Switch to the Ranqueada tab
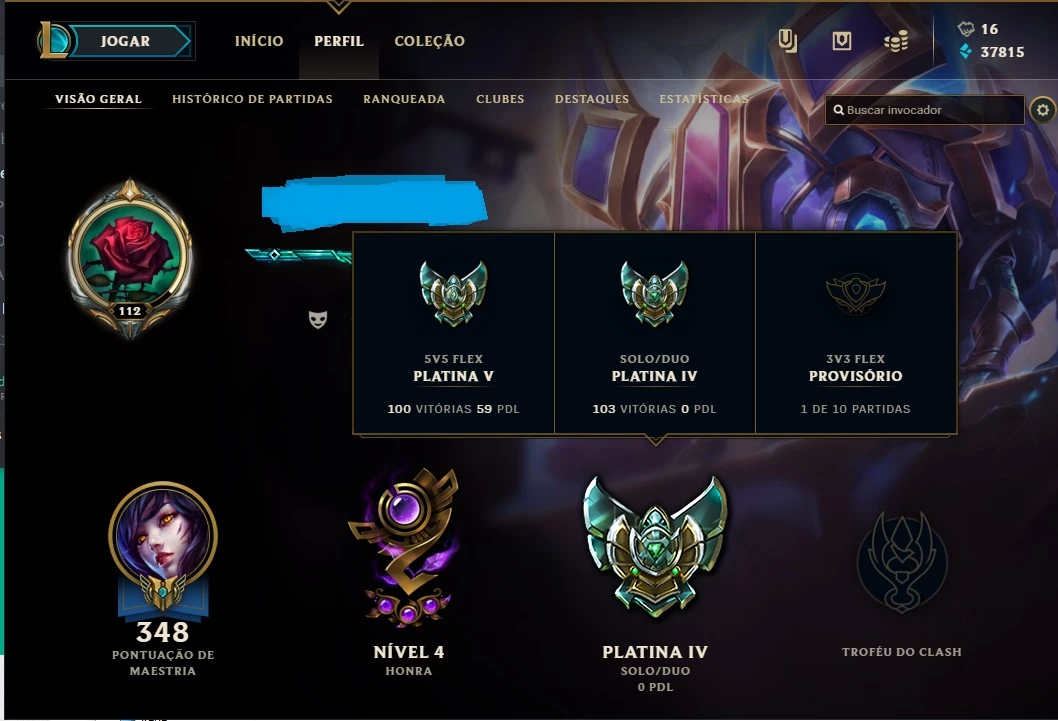Image resolution: width=1058 pixels, height=721 pixels. coord(404,99)
